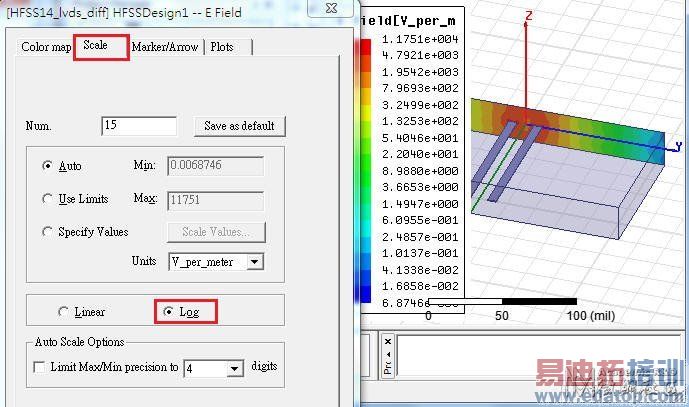689x407 pixels.
Task: Click legend value 2.2040e+001
Action: click(420, 154)
